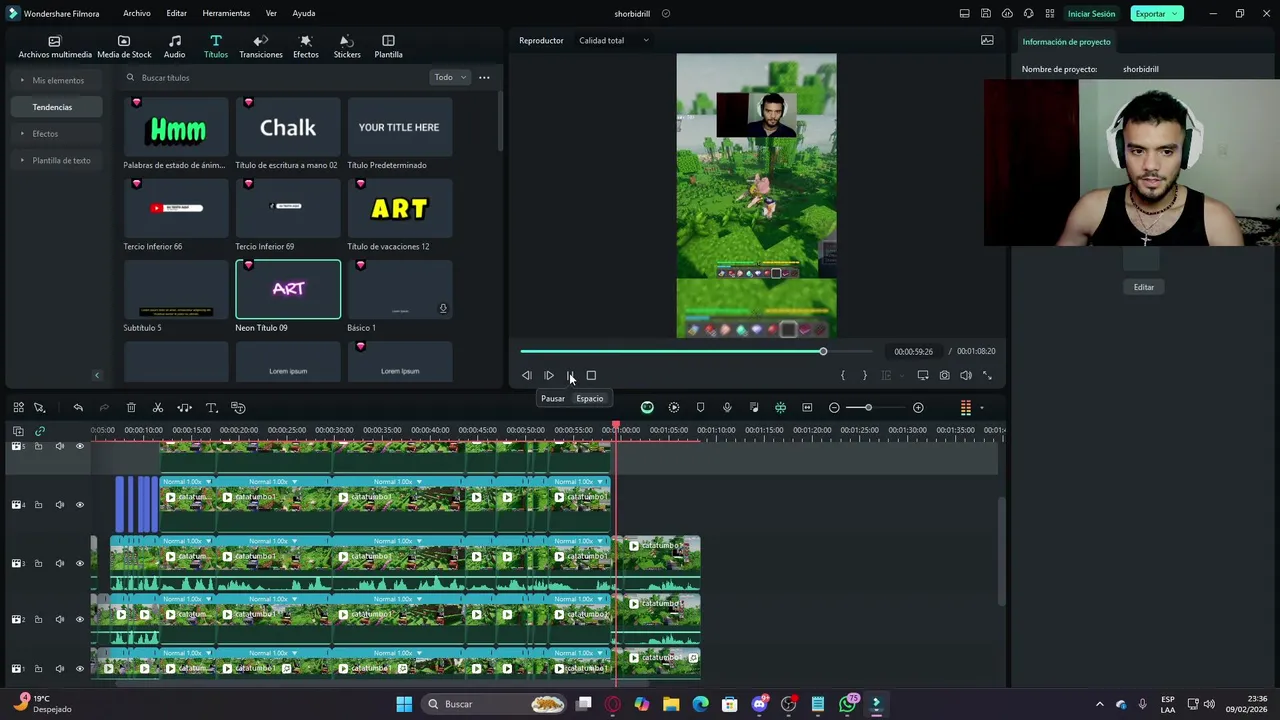1280x720 pixels.
Task: Set mark out with right brace icon
Action: (x=865, y=376)
